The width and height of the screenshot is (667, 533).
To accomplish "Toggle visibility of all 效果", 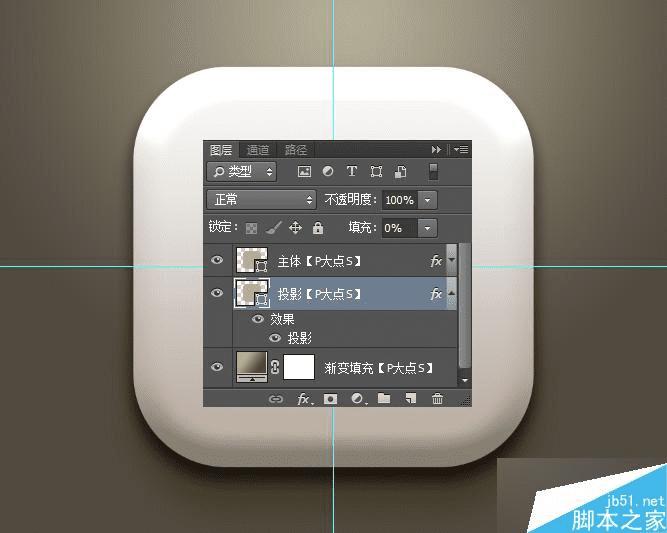I will 258,319.
